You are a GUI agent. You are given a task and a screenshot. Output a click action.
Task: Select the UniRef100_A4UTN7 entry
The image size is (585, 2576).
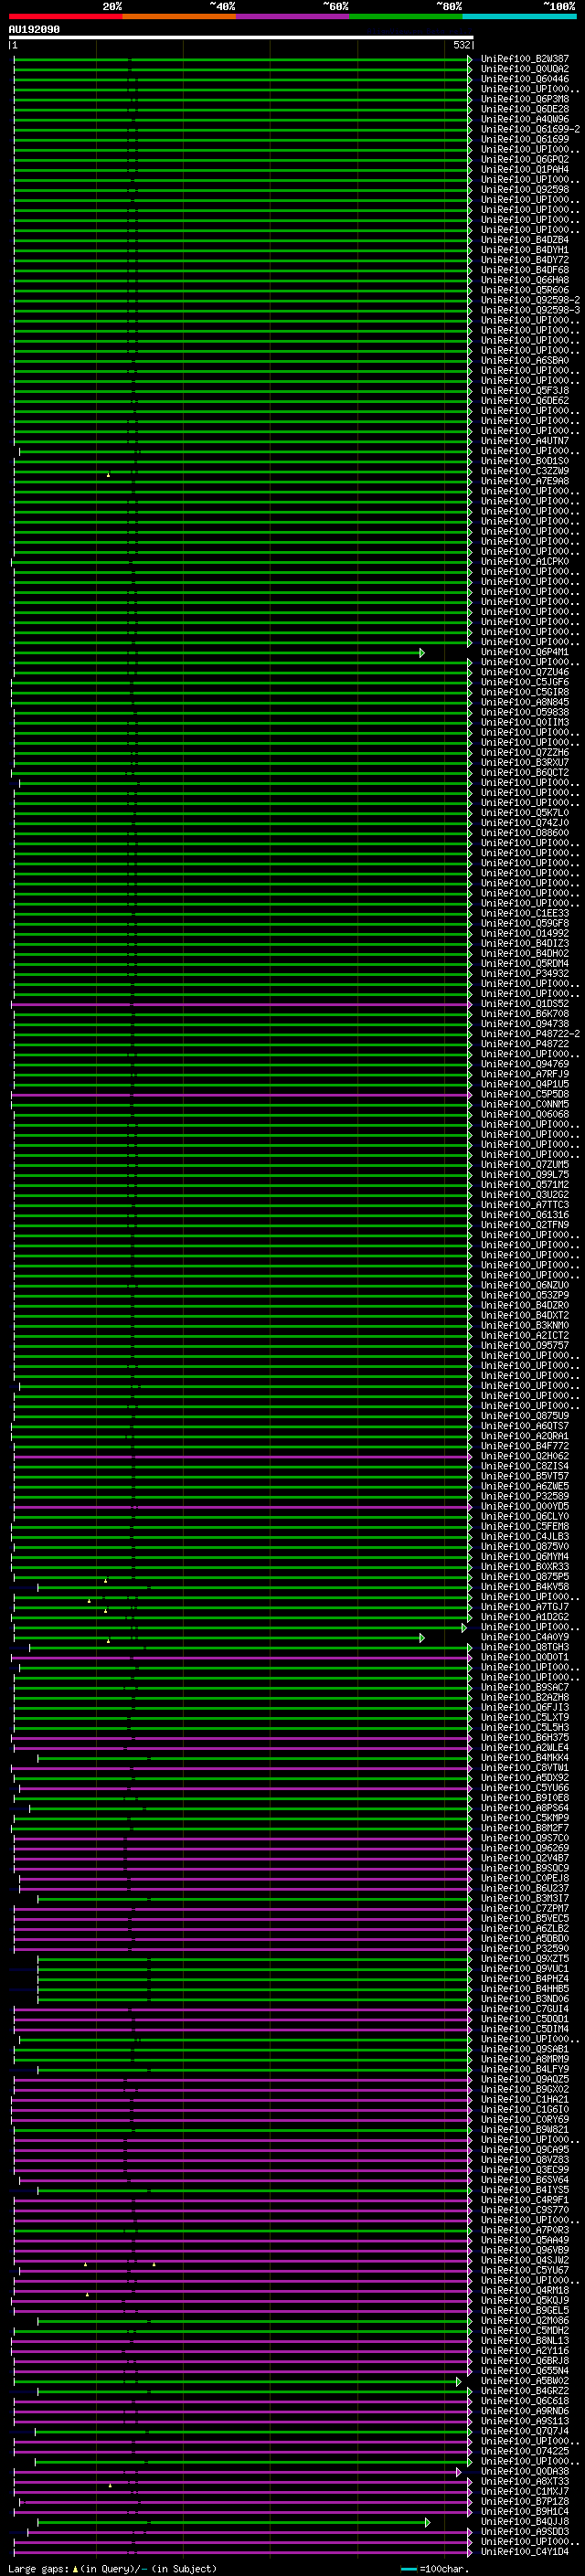pos(524,441)
